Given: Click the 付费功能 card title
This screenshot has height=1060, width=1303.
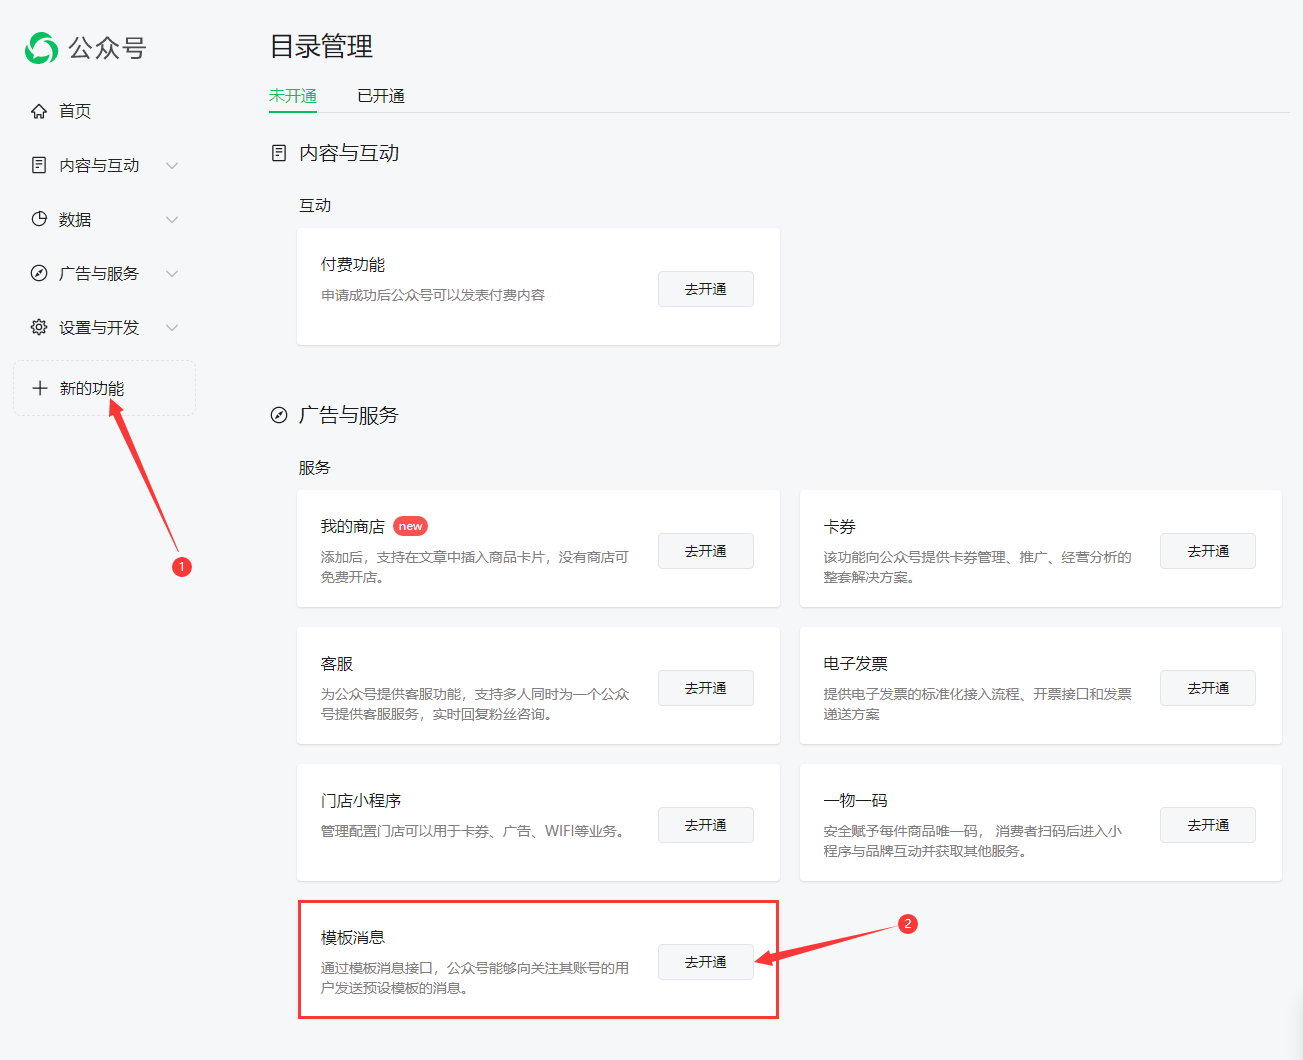Looking at the screenshot, I should 353,264.
